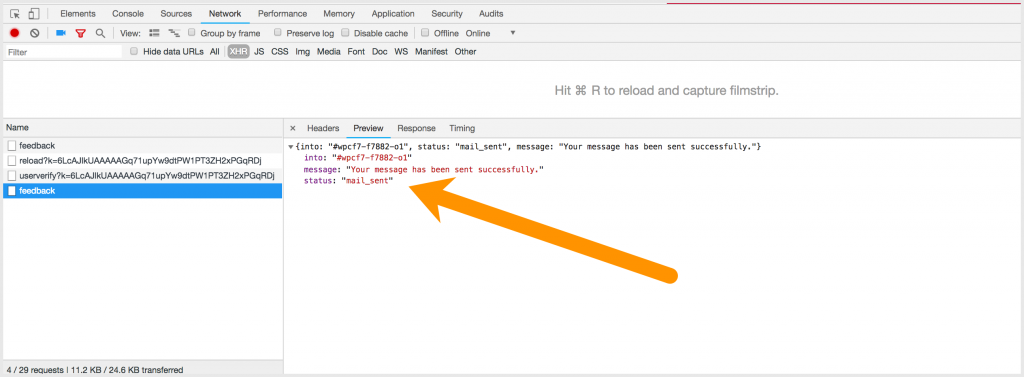The height and width of the screenshot is (377, 1024).
Task: Open the Audits tab
Action: 491,14
